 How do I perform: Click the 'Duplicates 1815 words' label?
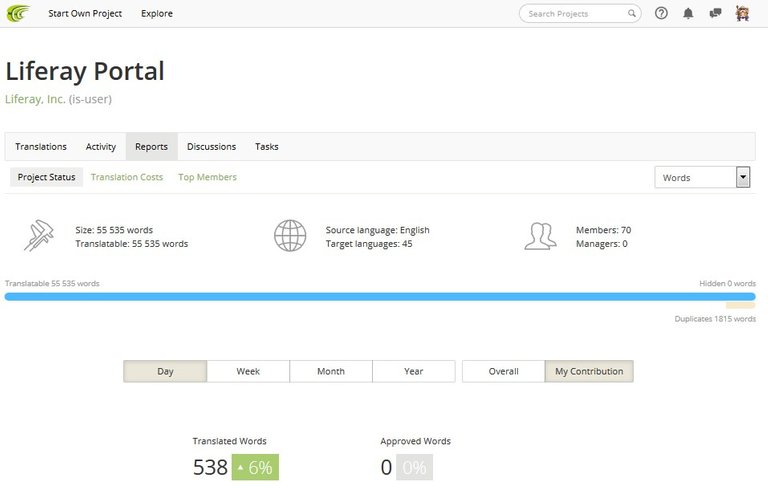point(715,318)
